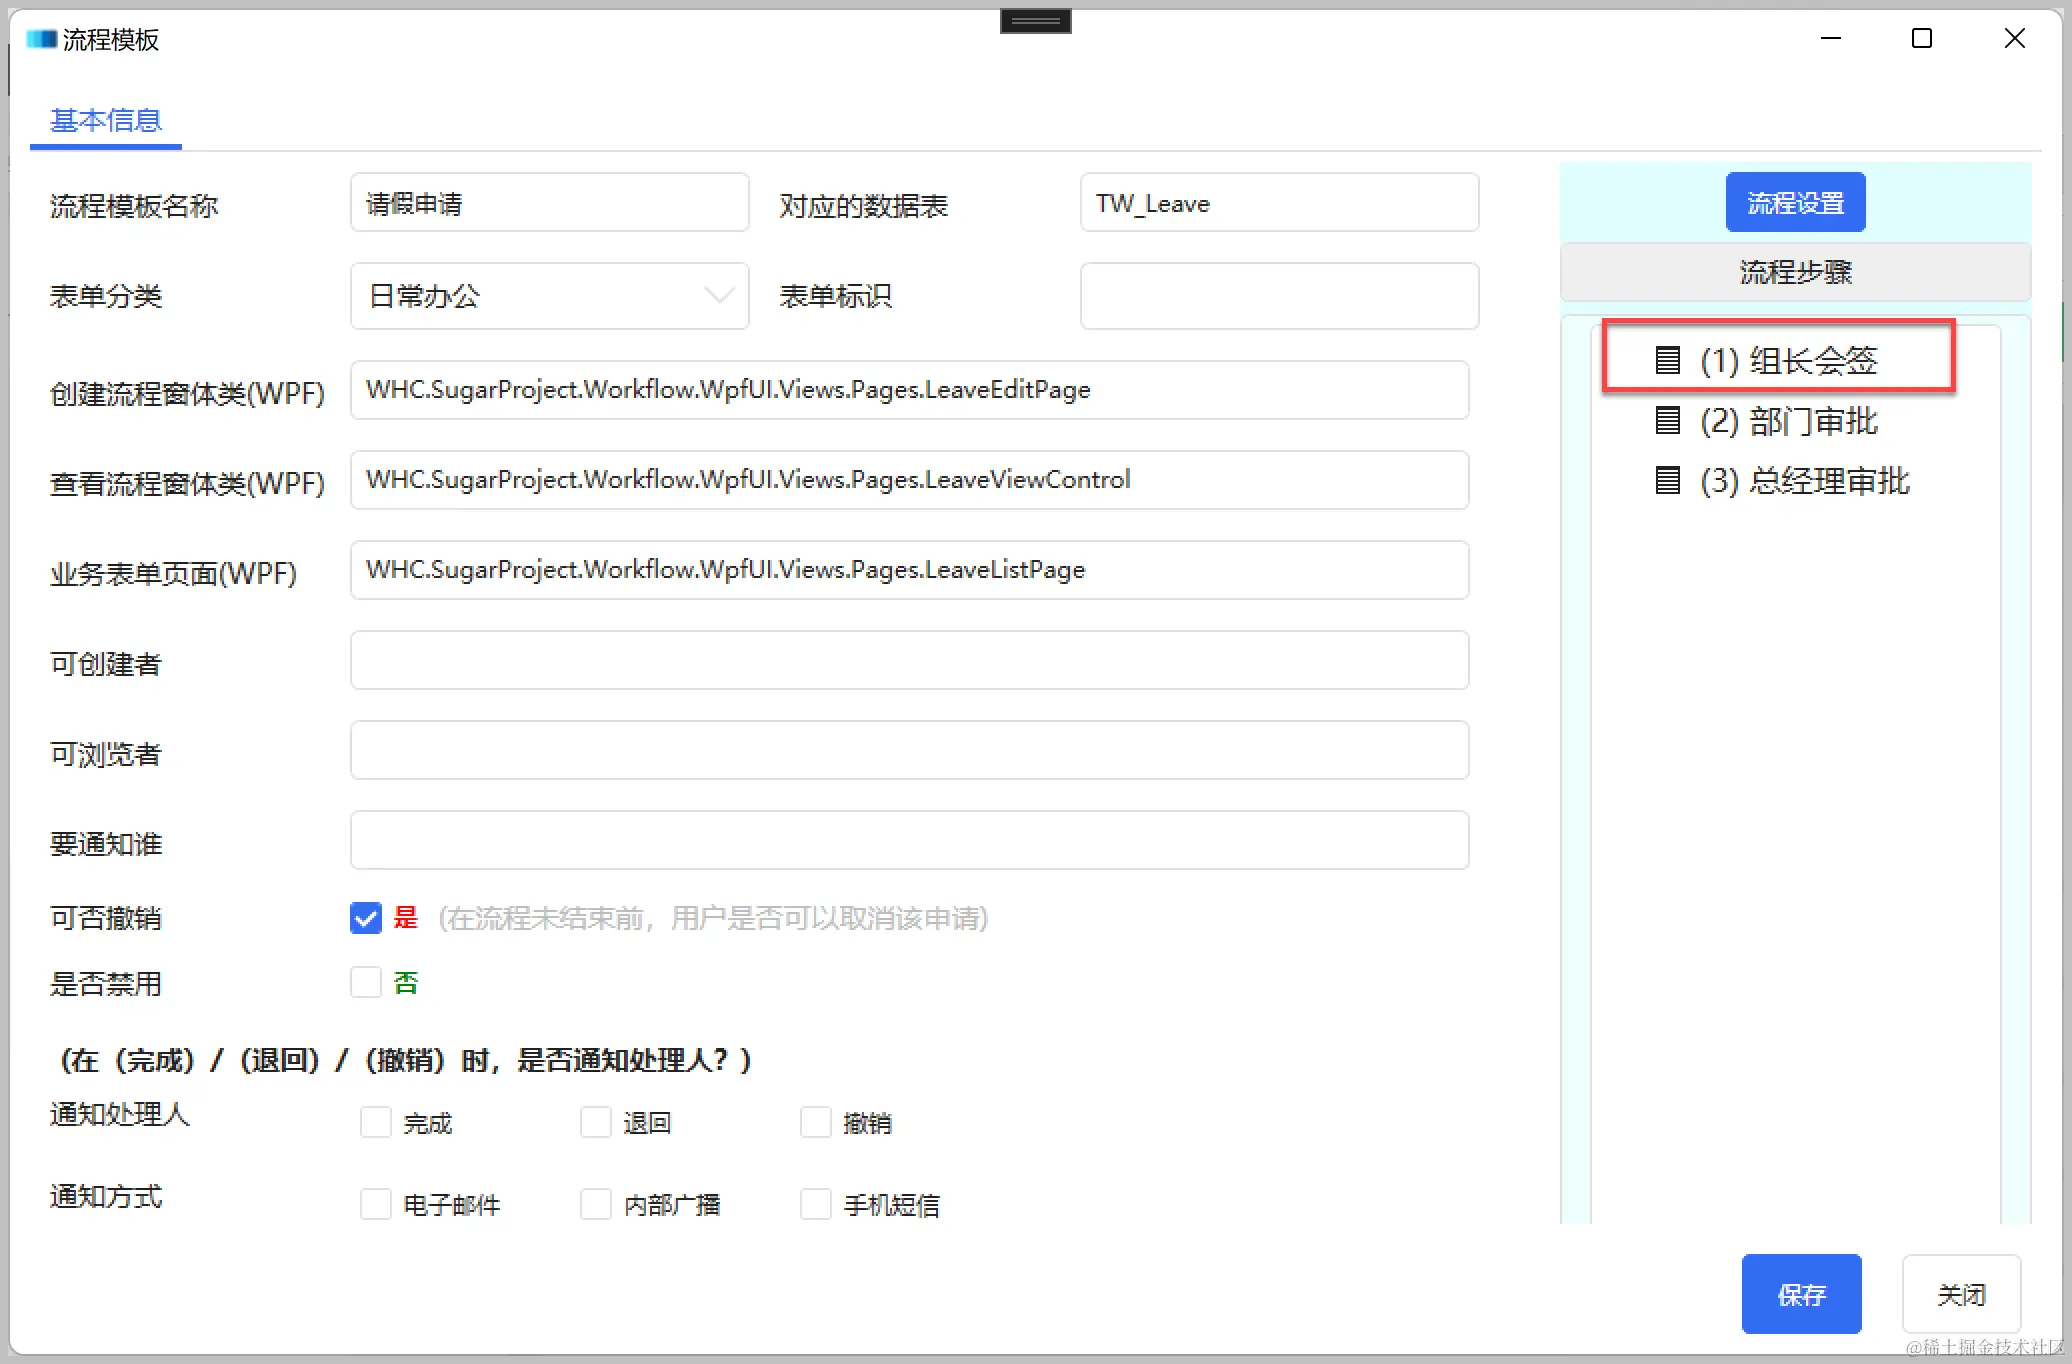Check the 完成 notify checkbox
The image size is (2072, 1364).
pos(376,1122)
